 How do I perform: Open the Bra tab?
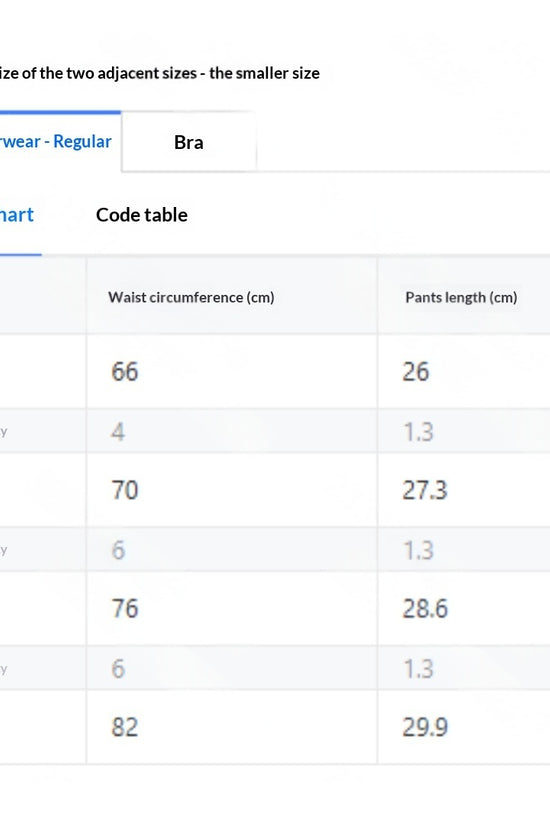(189, 142)
